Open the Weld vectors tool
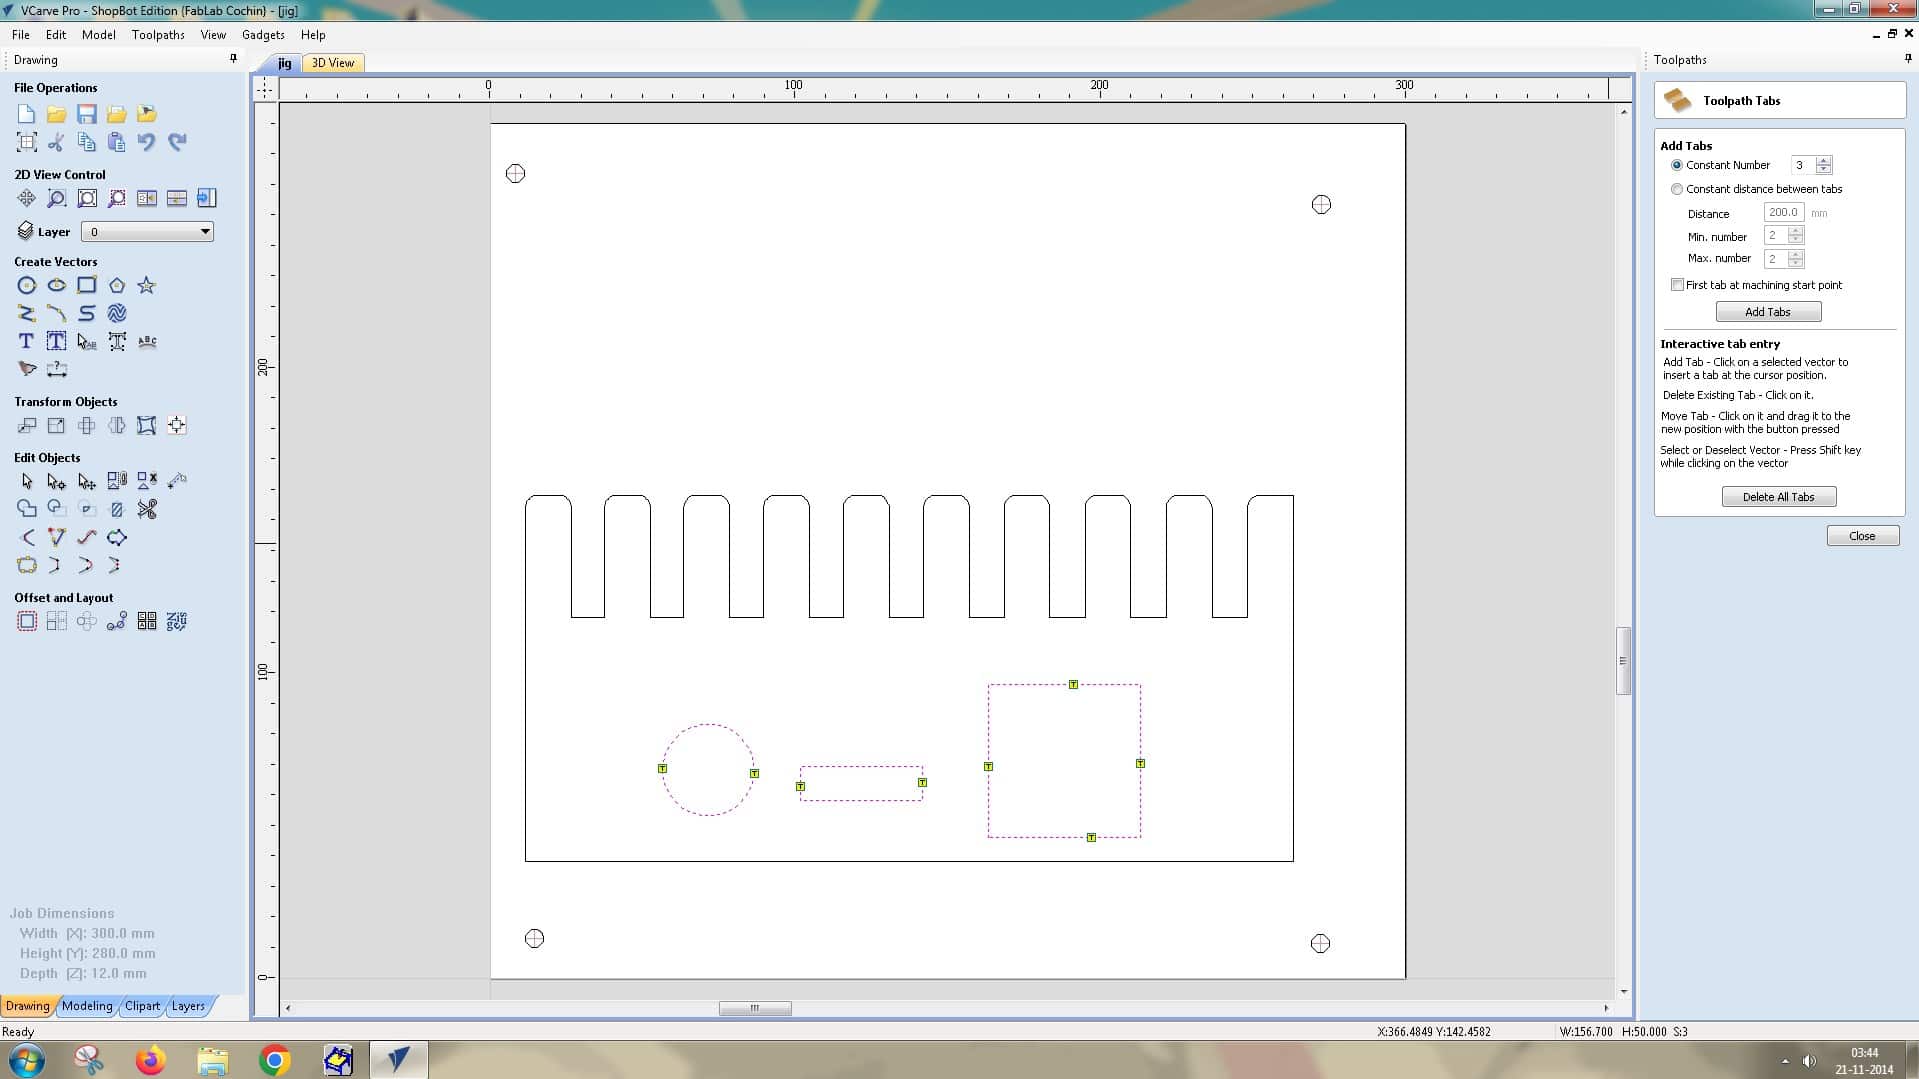The width and height of the screenshot is (1919, 1079). coord(27,509)
